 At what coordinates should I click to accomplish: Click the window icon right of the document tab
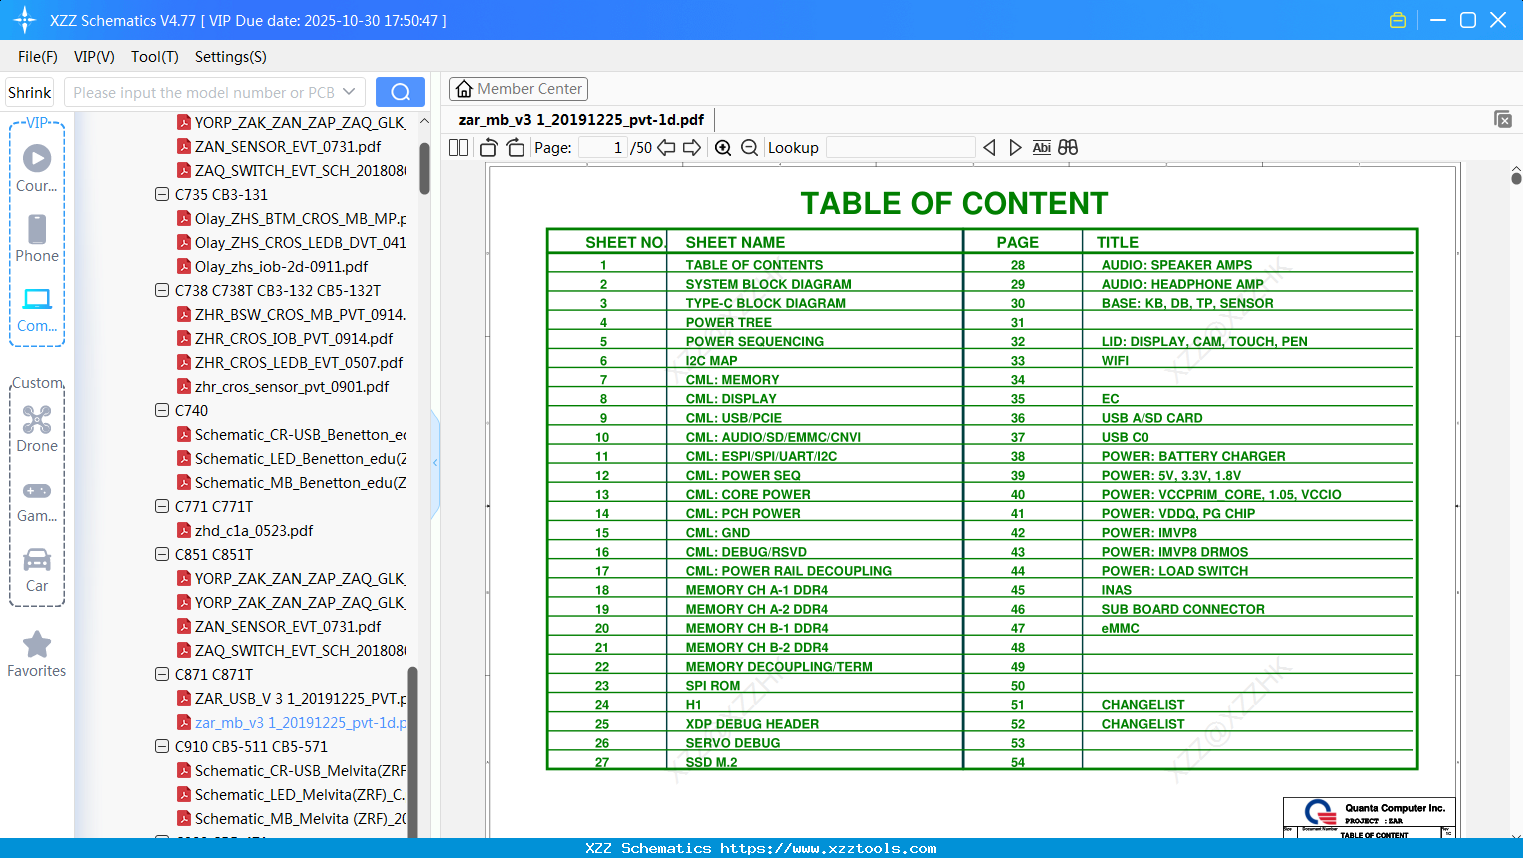1503,119
